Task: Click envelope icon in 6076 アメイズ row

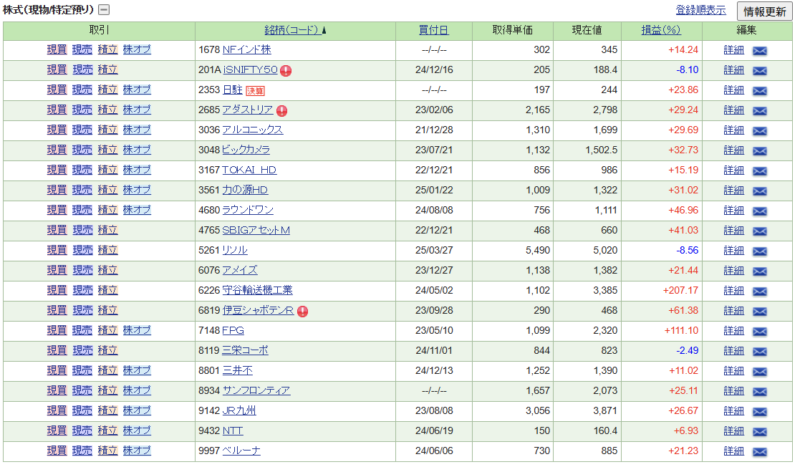Action: pyautogui.click(x=760, y=271)
